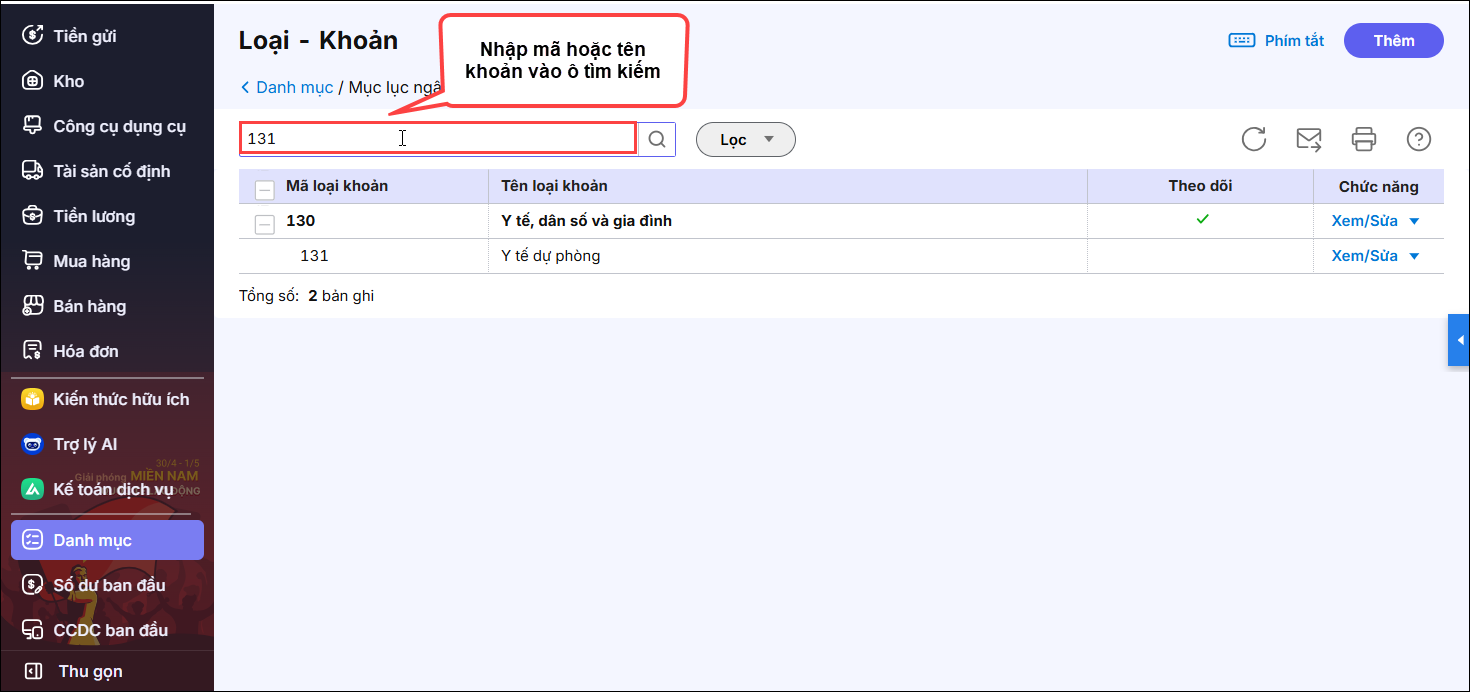Click the keyboard icon beside Phím tắt
The image size is (1470, 692).
(x=1241, y=40)
